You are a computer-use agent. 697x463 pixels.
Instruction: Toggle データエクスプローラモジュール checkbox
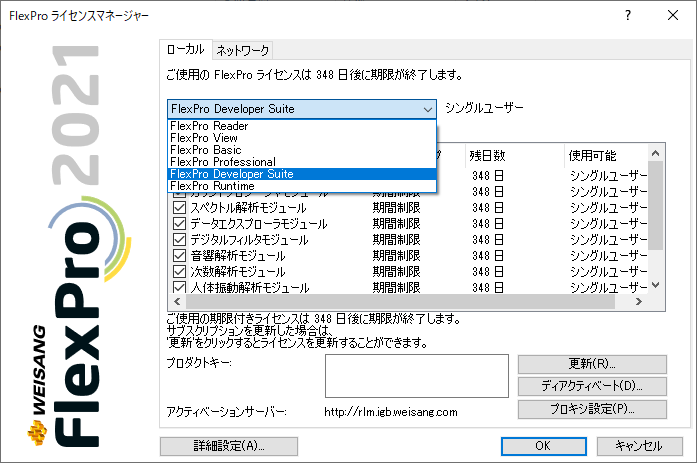click(x=179, y=224)
